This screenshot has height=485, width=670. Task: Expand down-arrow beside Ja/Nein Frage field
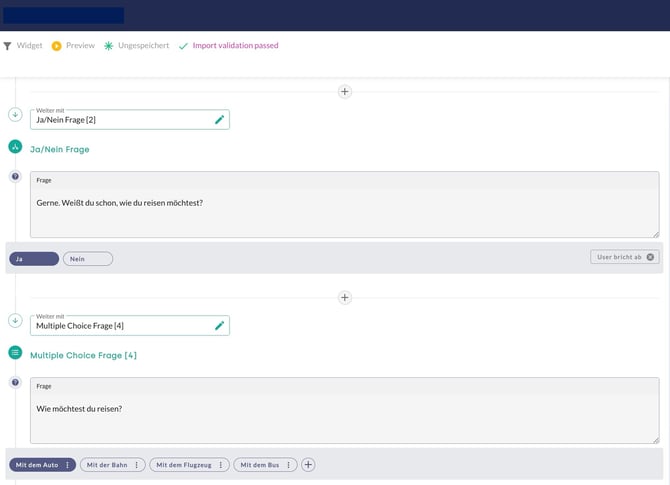[15, 115]
